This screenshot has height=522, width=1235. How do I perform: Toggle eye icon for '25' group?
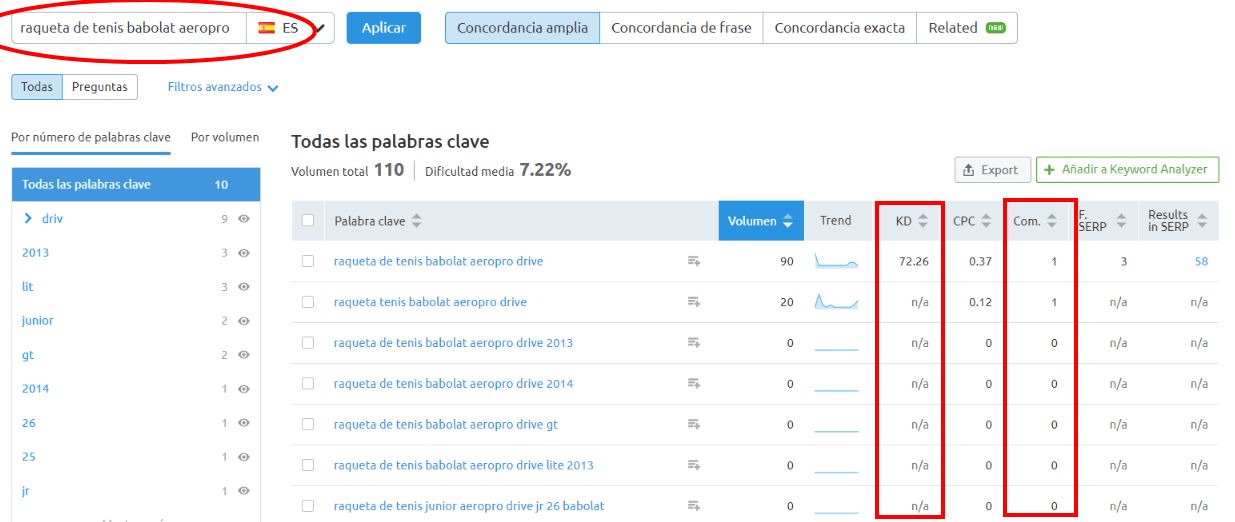click(x=243, y=456)
